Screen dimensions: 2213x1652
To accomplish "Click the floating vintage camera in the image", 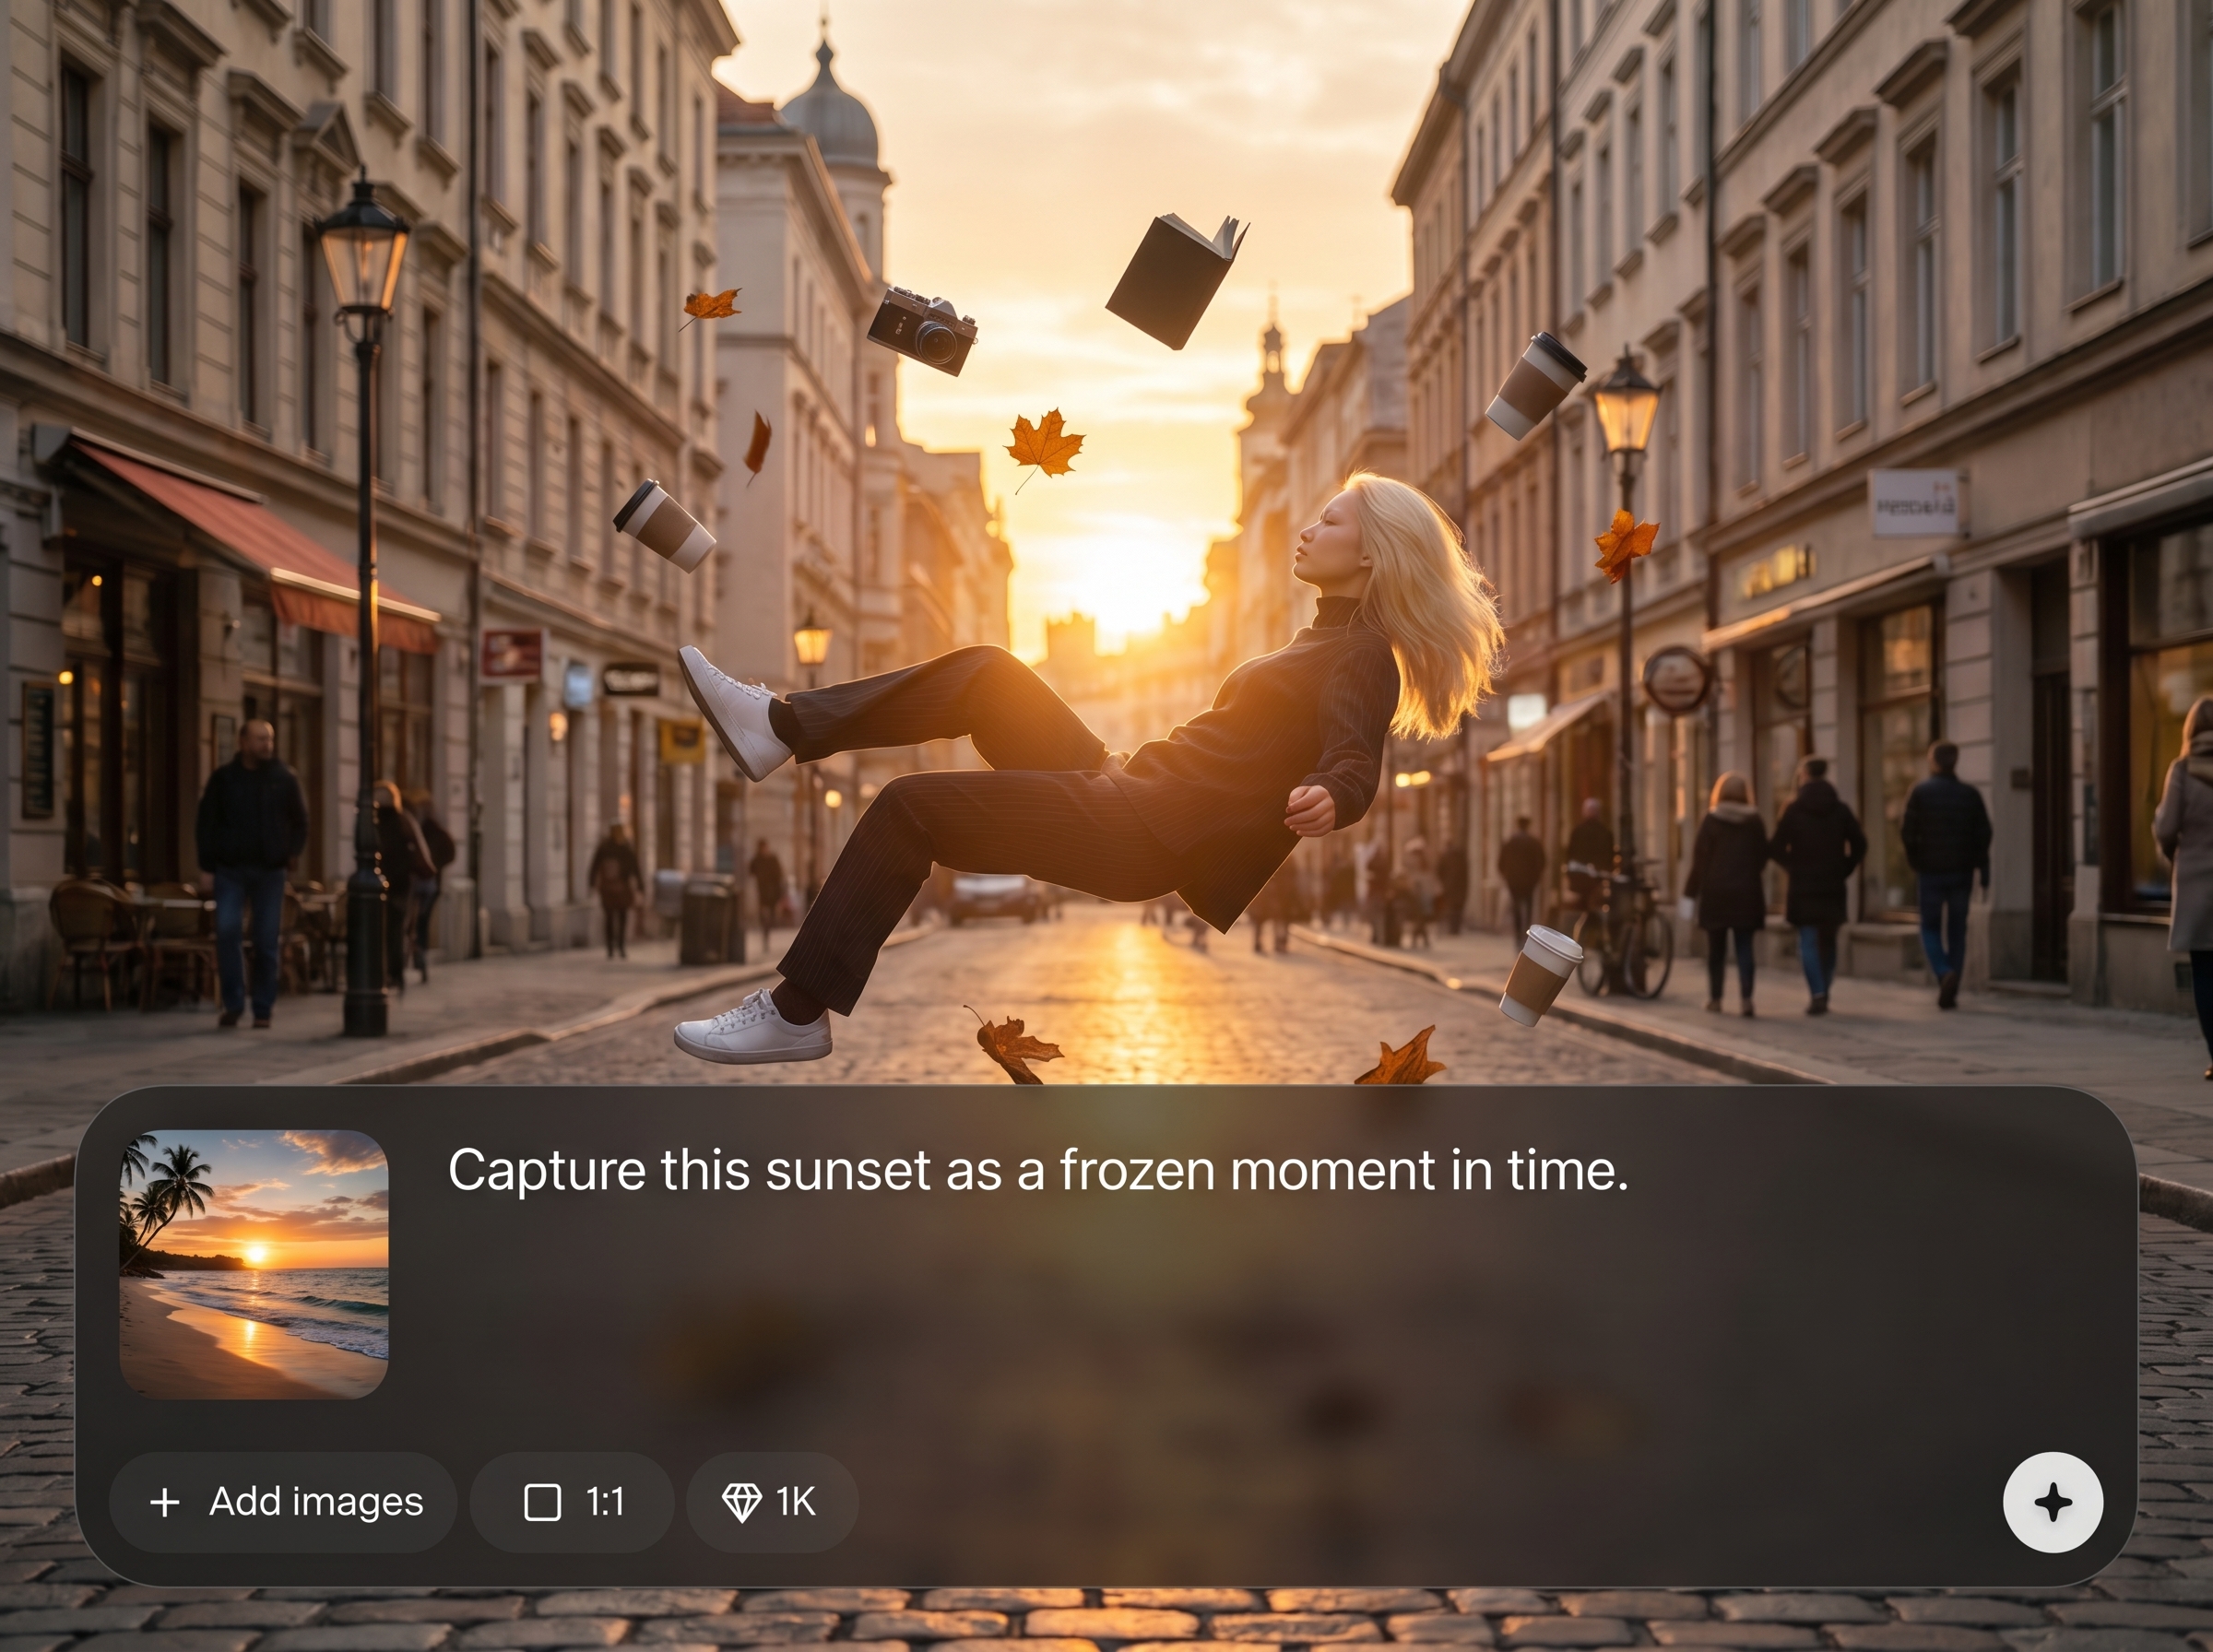I will pos(921,331).
